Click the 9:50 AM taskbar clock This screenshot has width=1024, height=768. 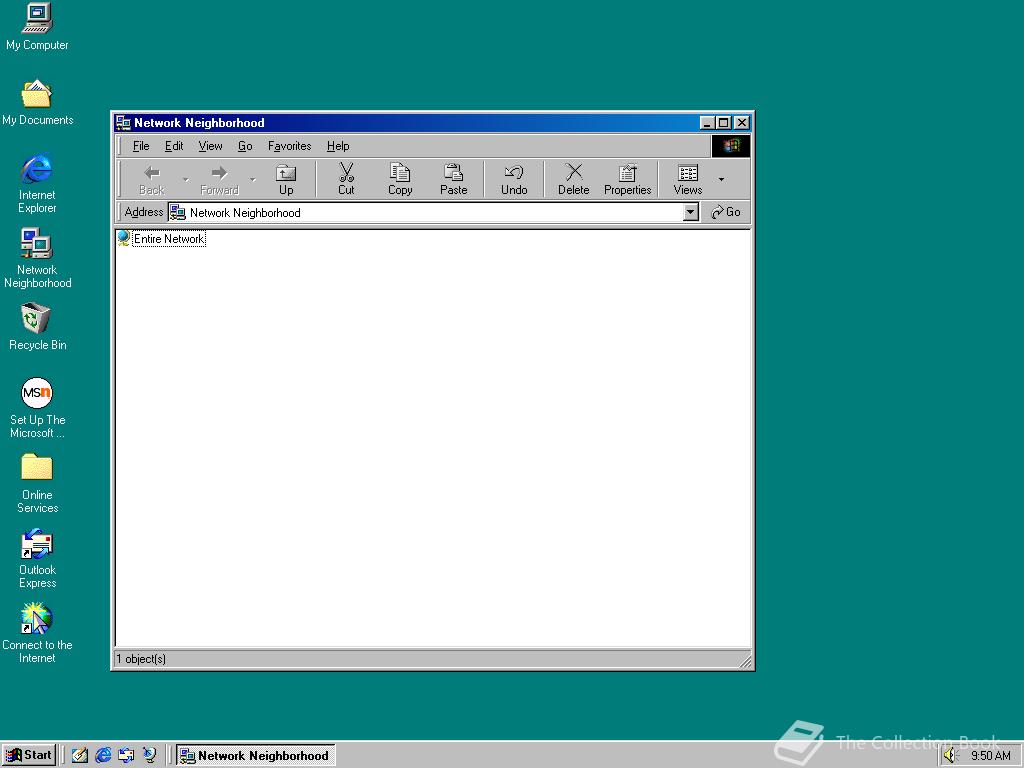[991, 756]
